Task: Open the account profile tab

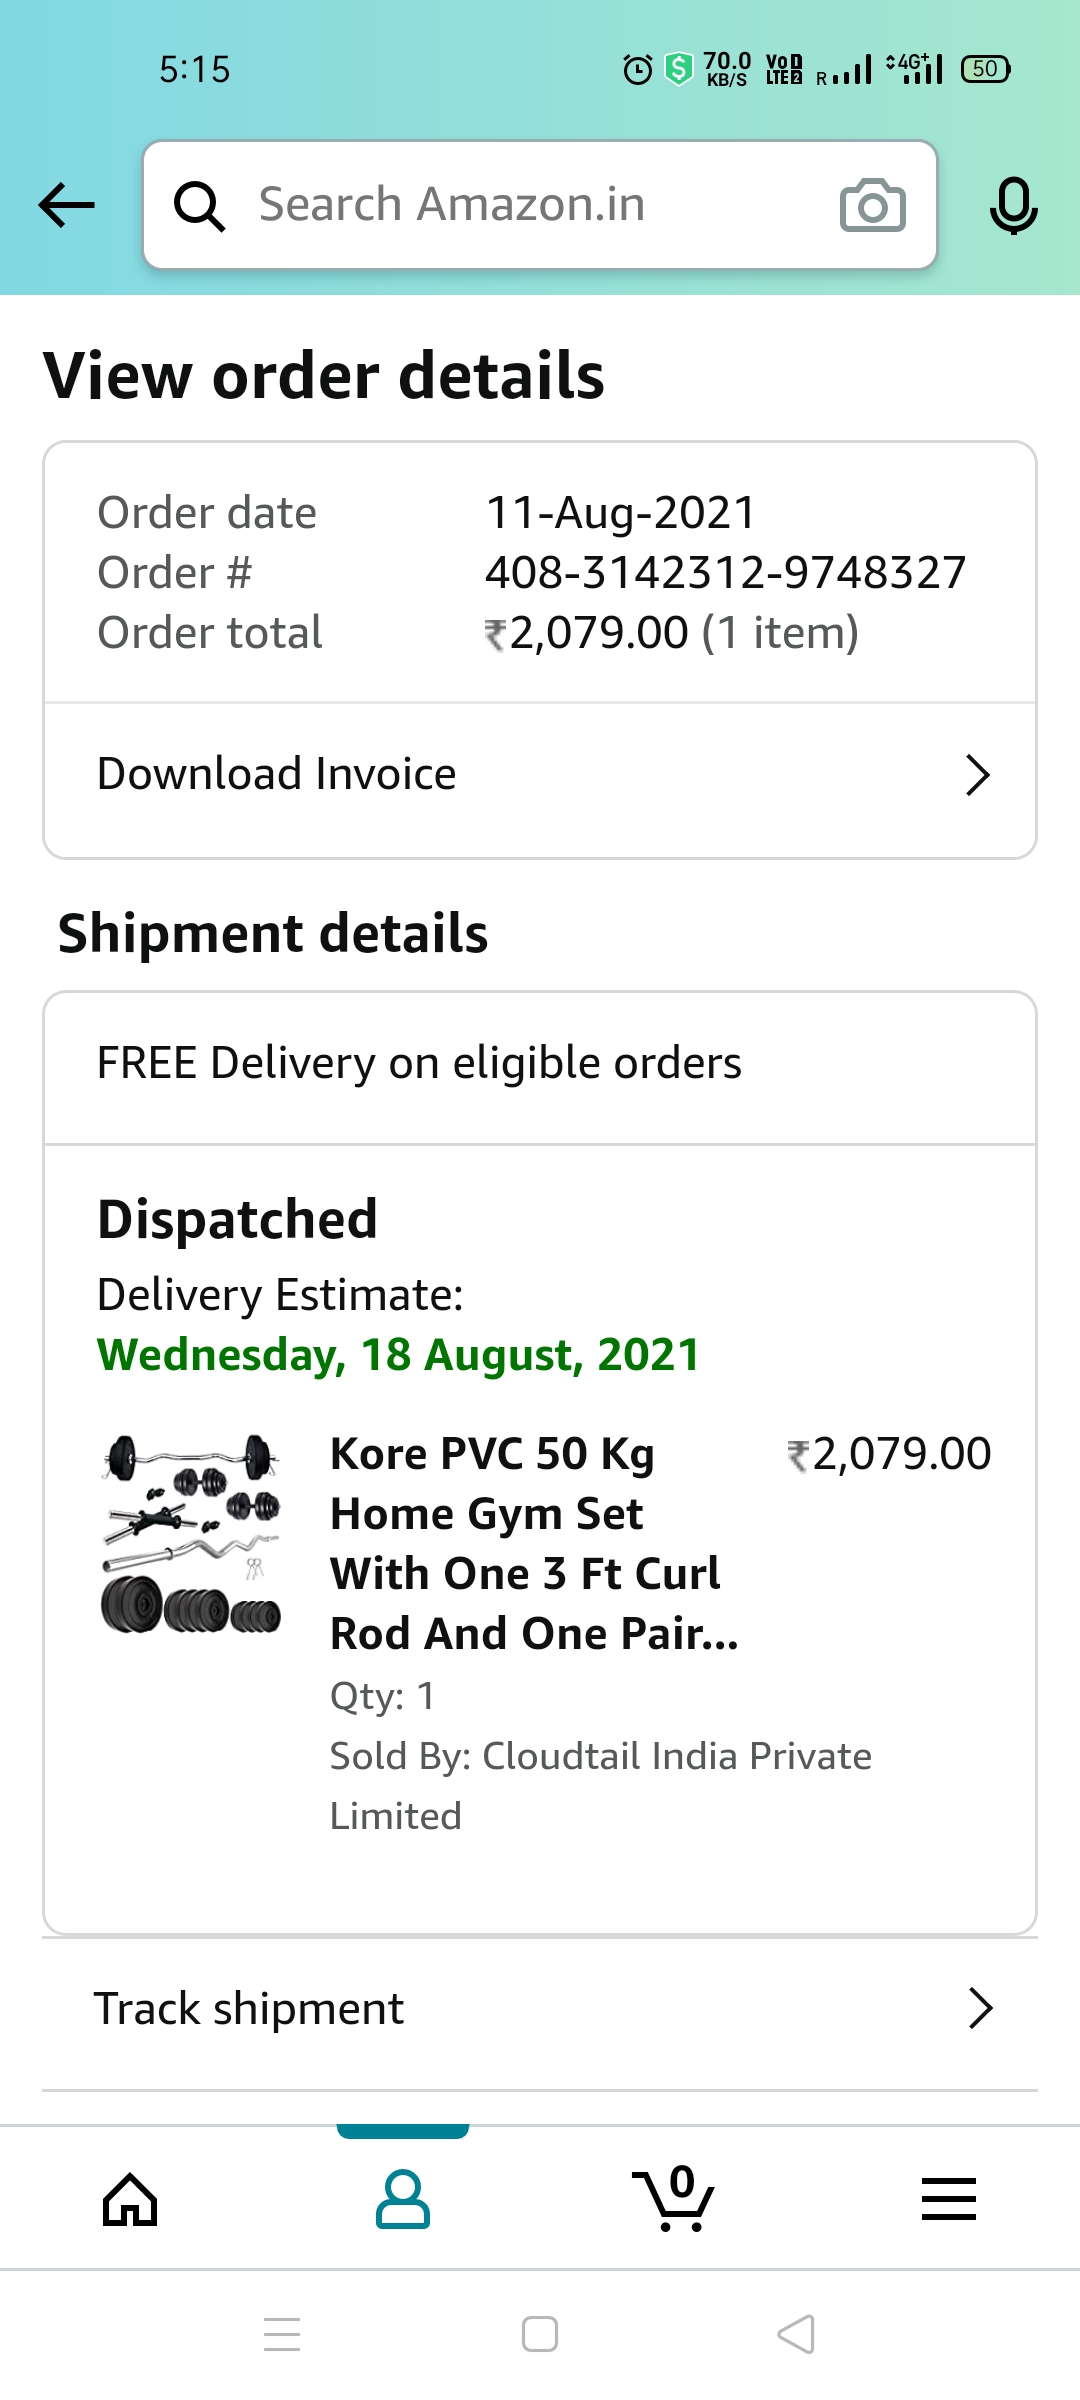Action: pyautogui.click(x=403, y=2199)
